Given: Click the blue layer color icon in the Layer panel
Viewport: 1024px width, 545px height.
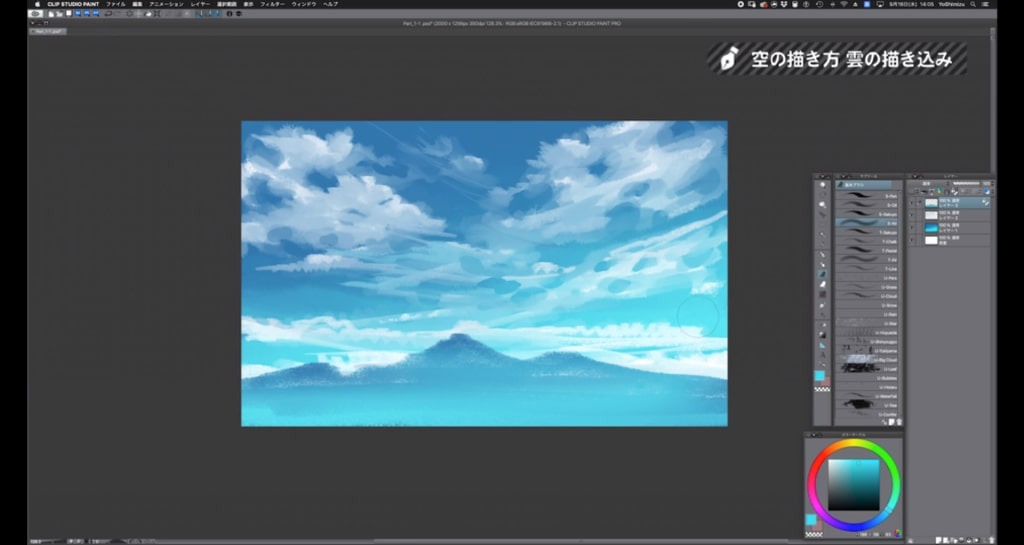Looking at the screenshot, I should point(987,191).
